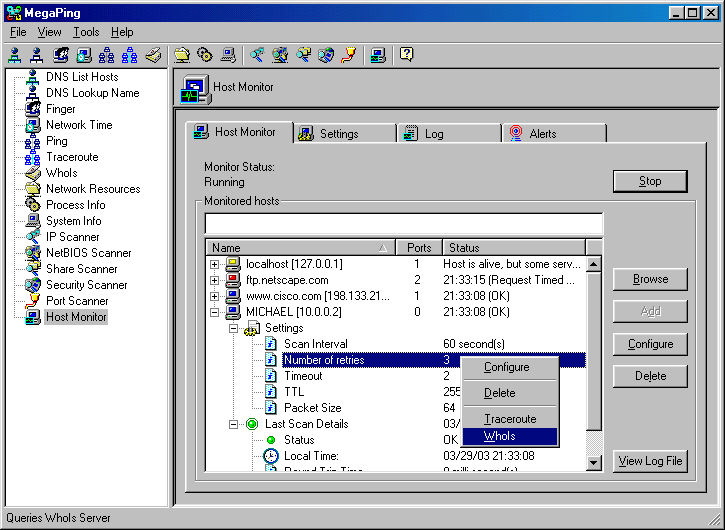Launch Ping from the toolbar icon
The image size is (725, 530).
coord(106,55)
